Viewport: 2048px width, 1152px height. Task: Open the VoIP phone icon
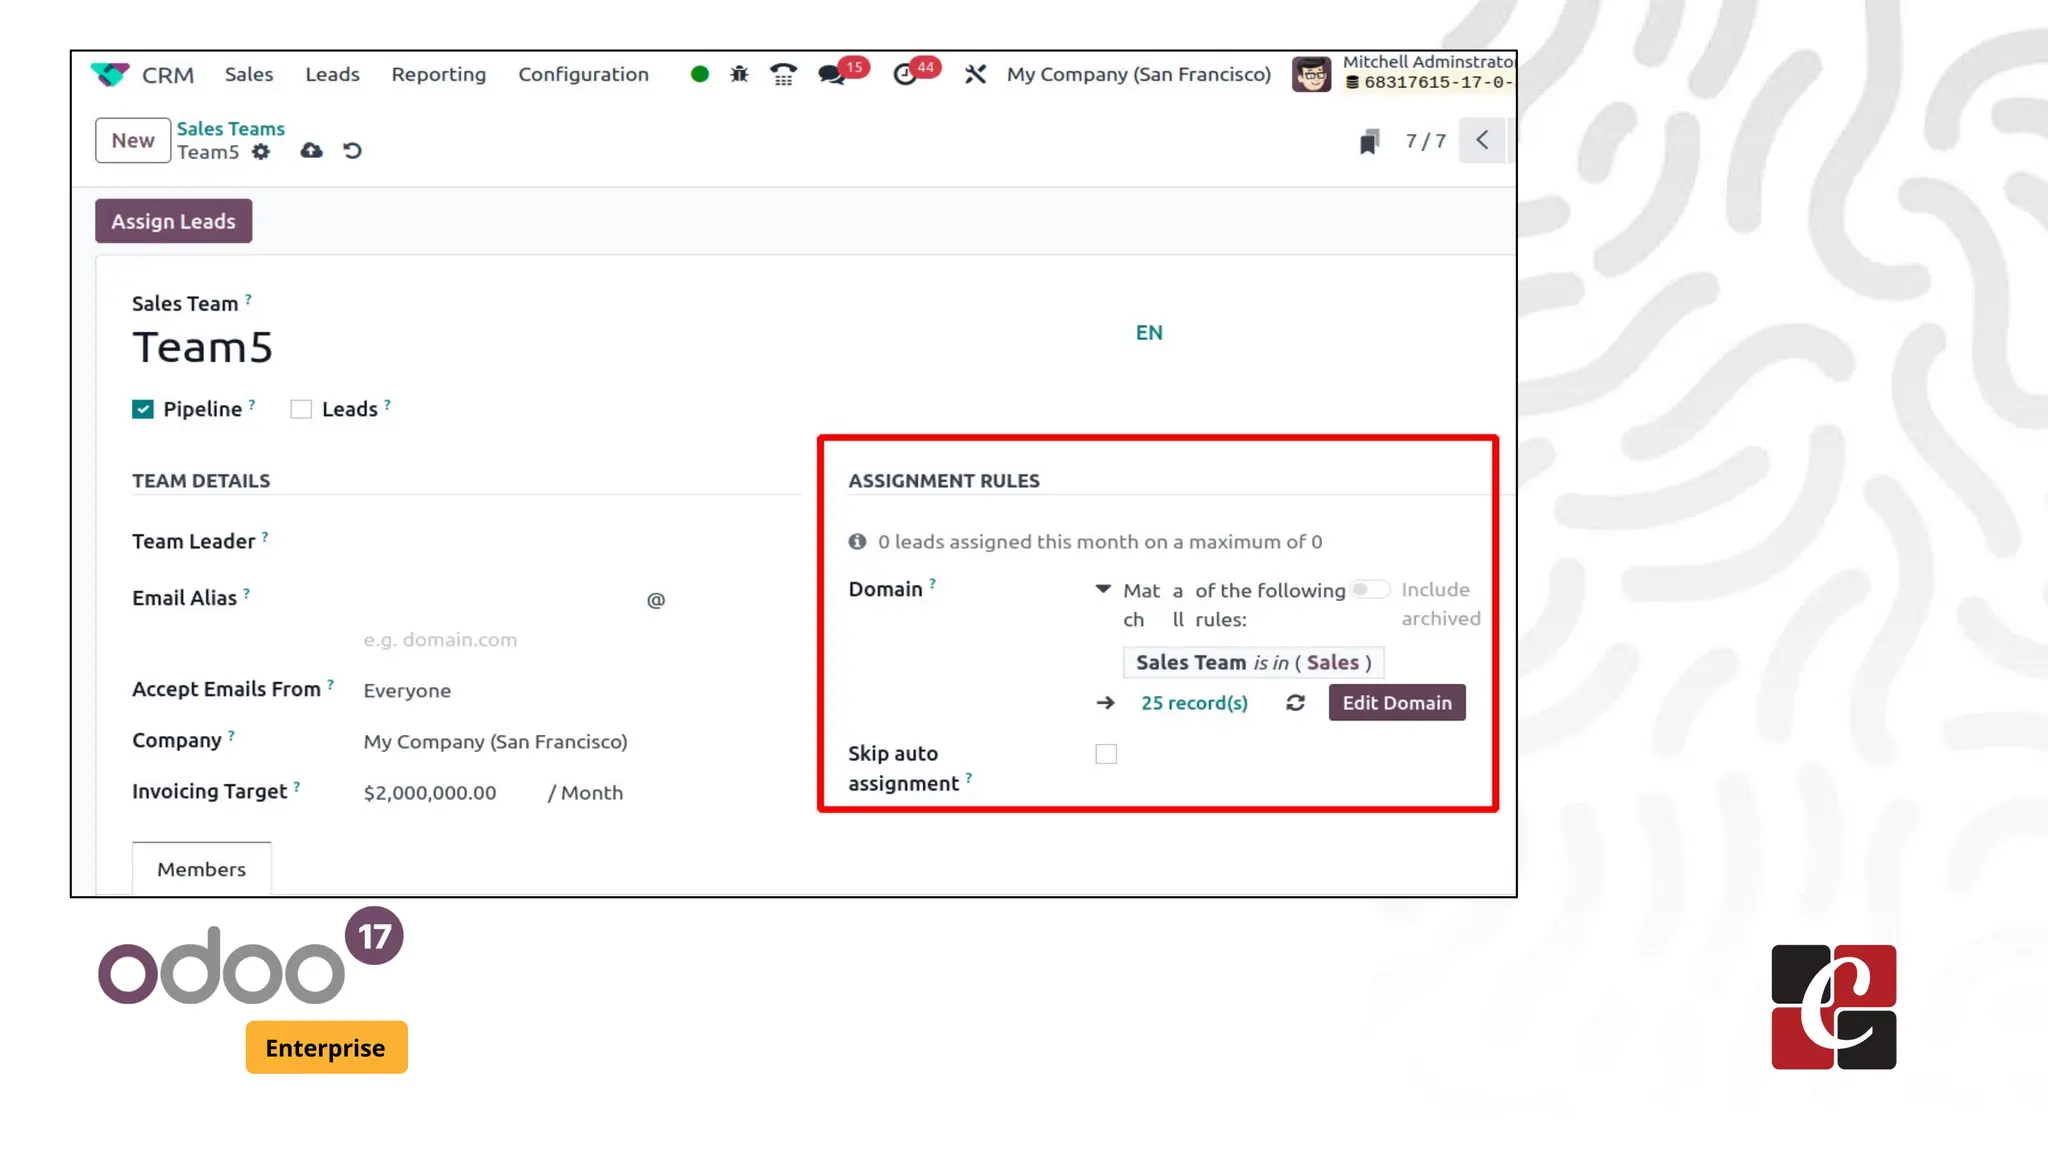783,74
